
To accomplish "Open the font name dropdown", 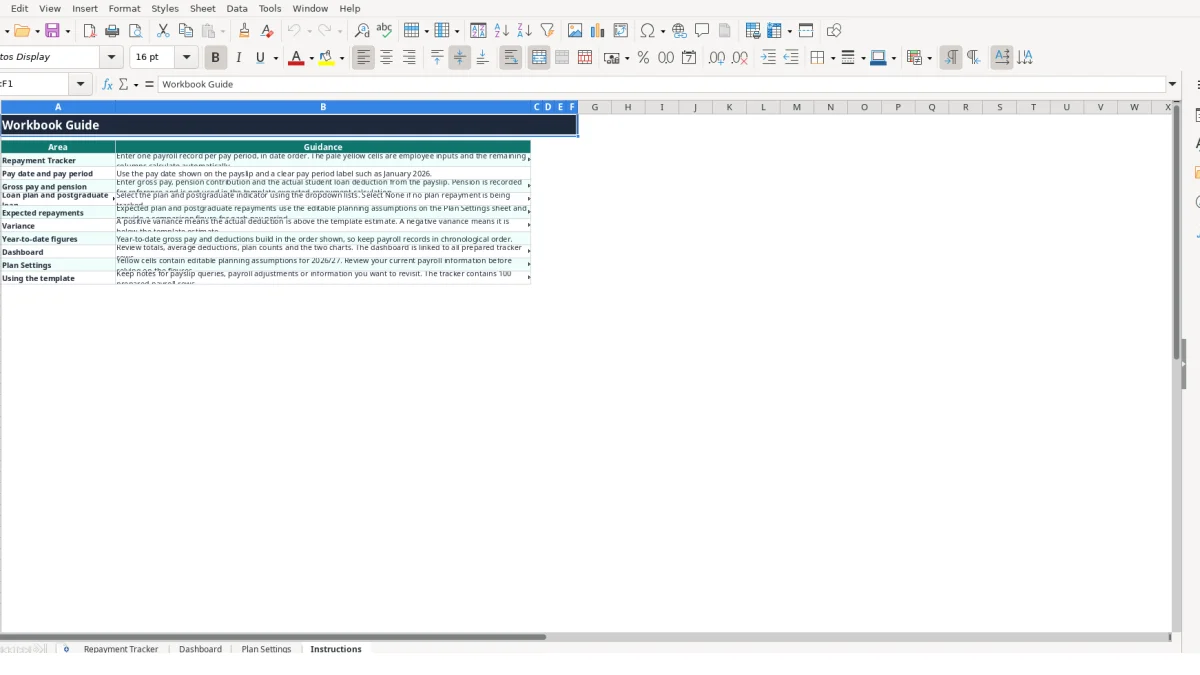I will (111, 58).
